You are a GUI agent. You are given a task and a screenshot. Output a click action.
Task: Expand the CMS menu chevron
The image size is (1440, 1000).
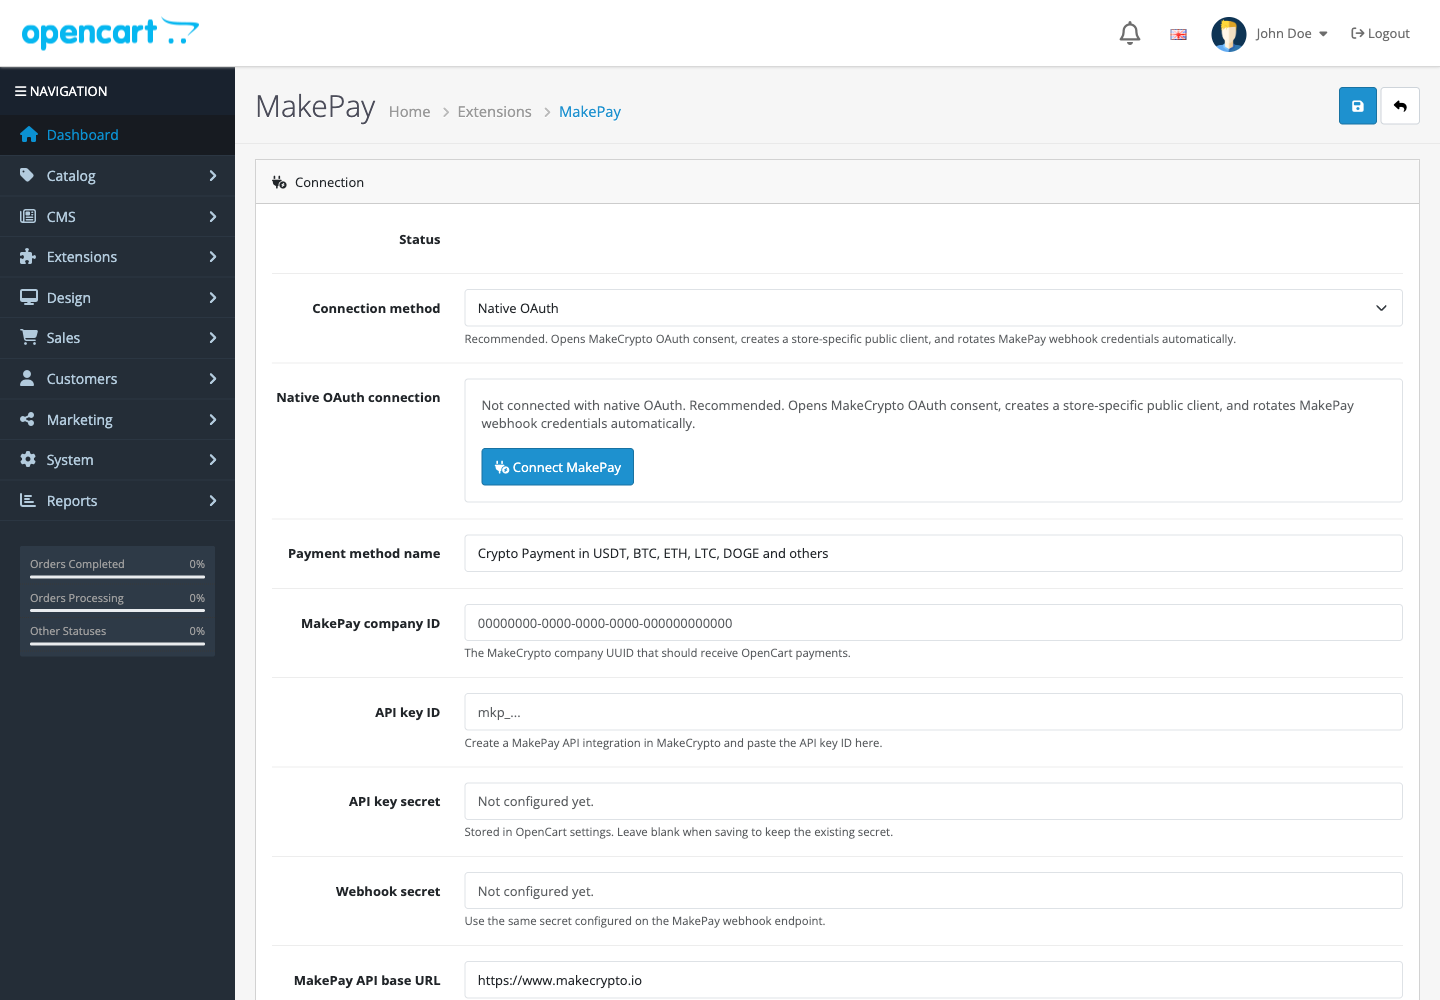click(x=213, y=216)
